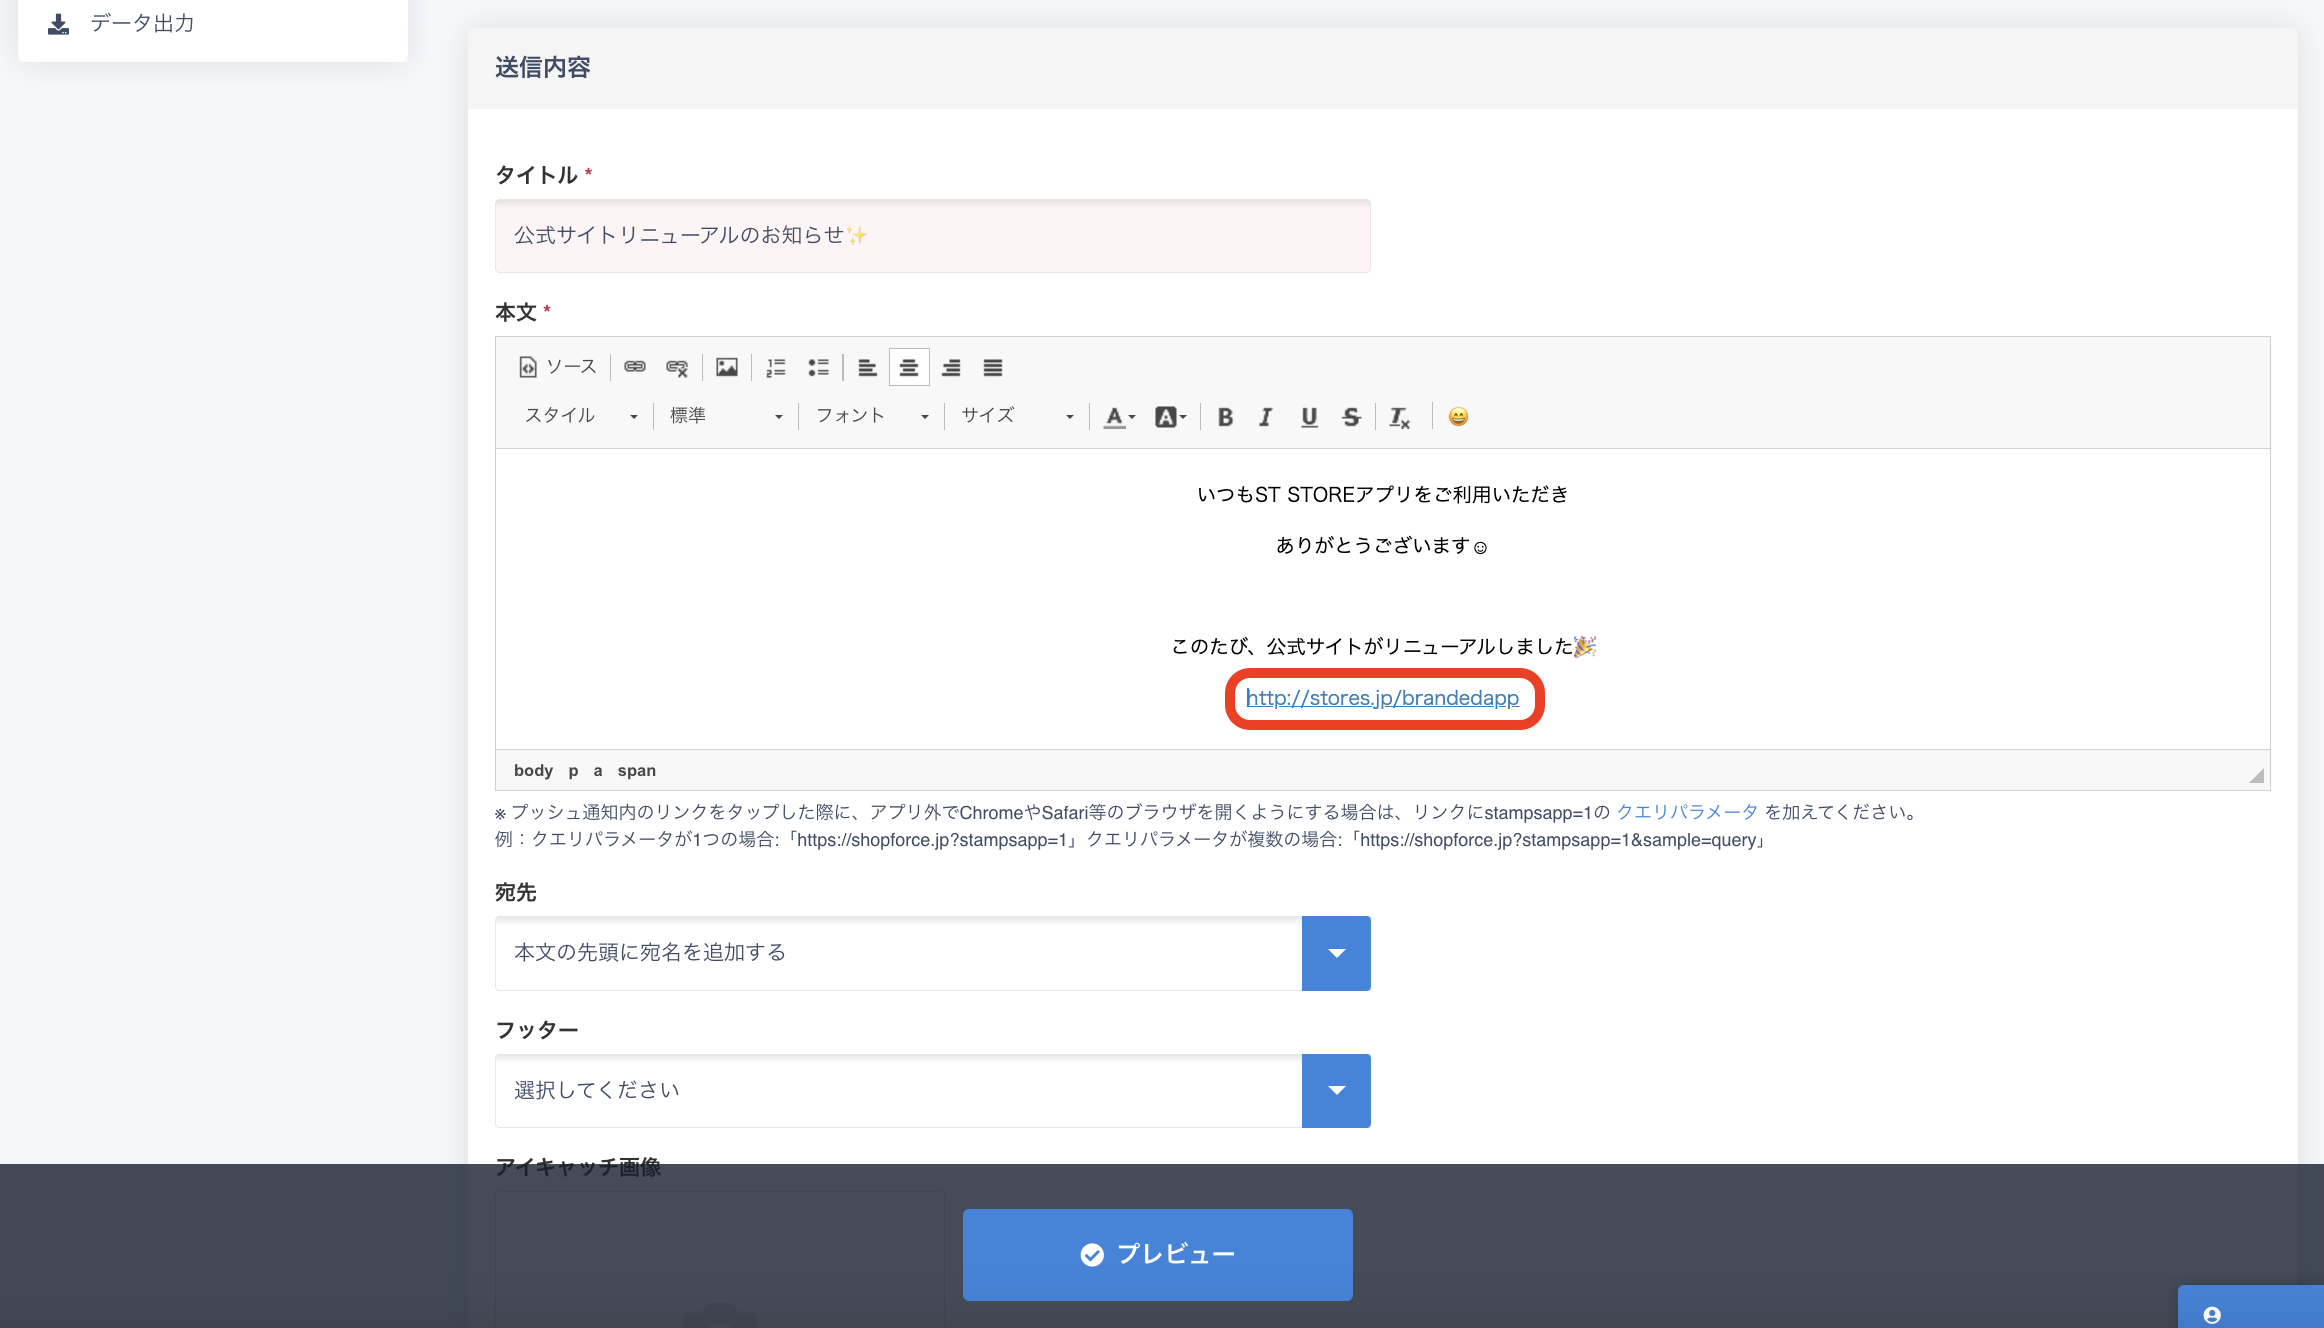Viewport: 2324px width, 1328px height.
Task: Open the スタイル style dropdown
Action: click(580, 416)
